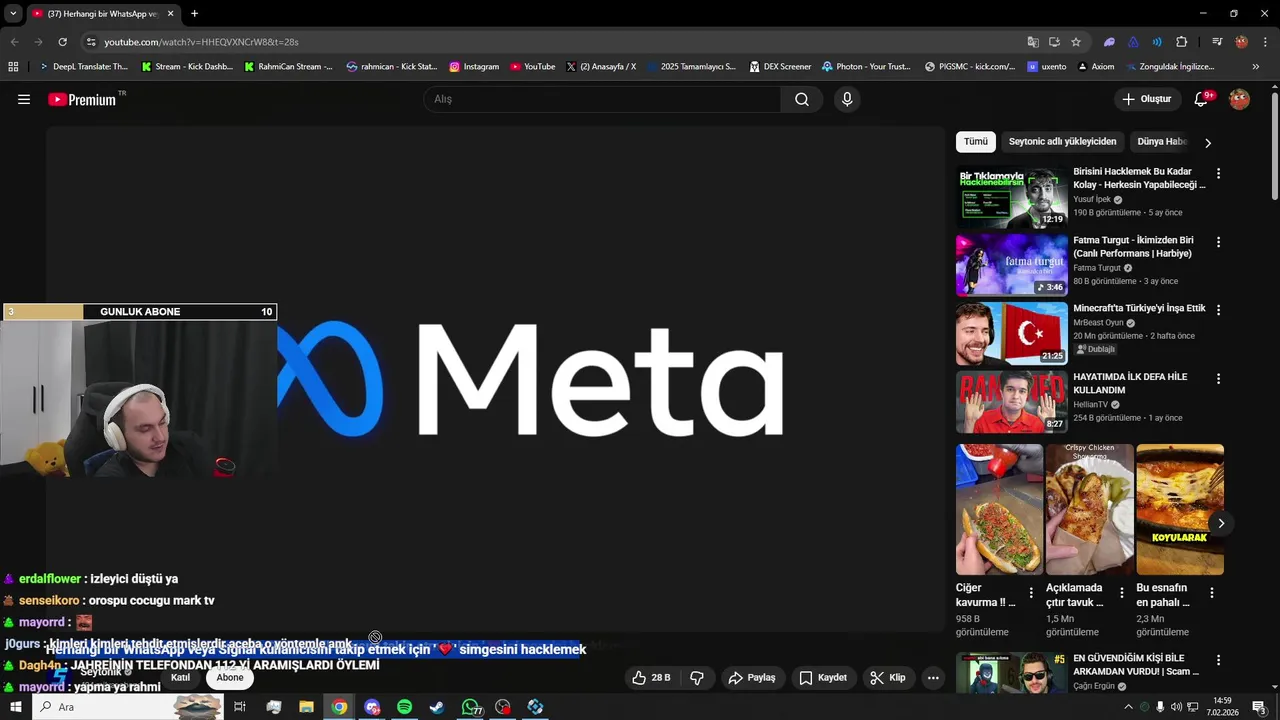The image size is (1280, 720).
Task: Click the search magnifier button
Action: (x=802, y=99)
